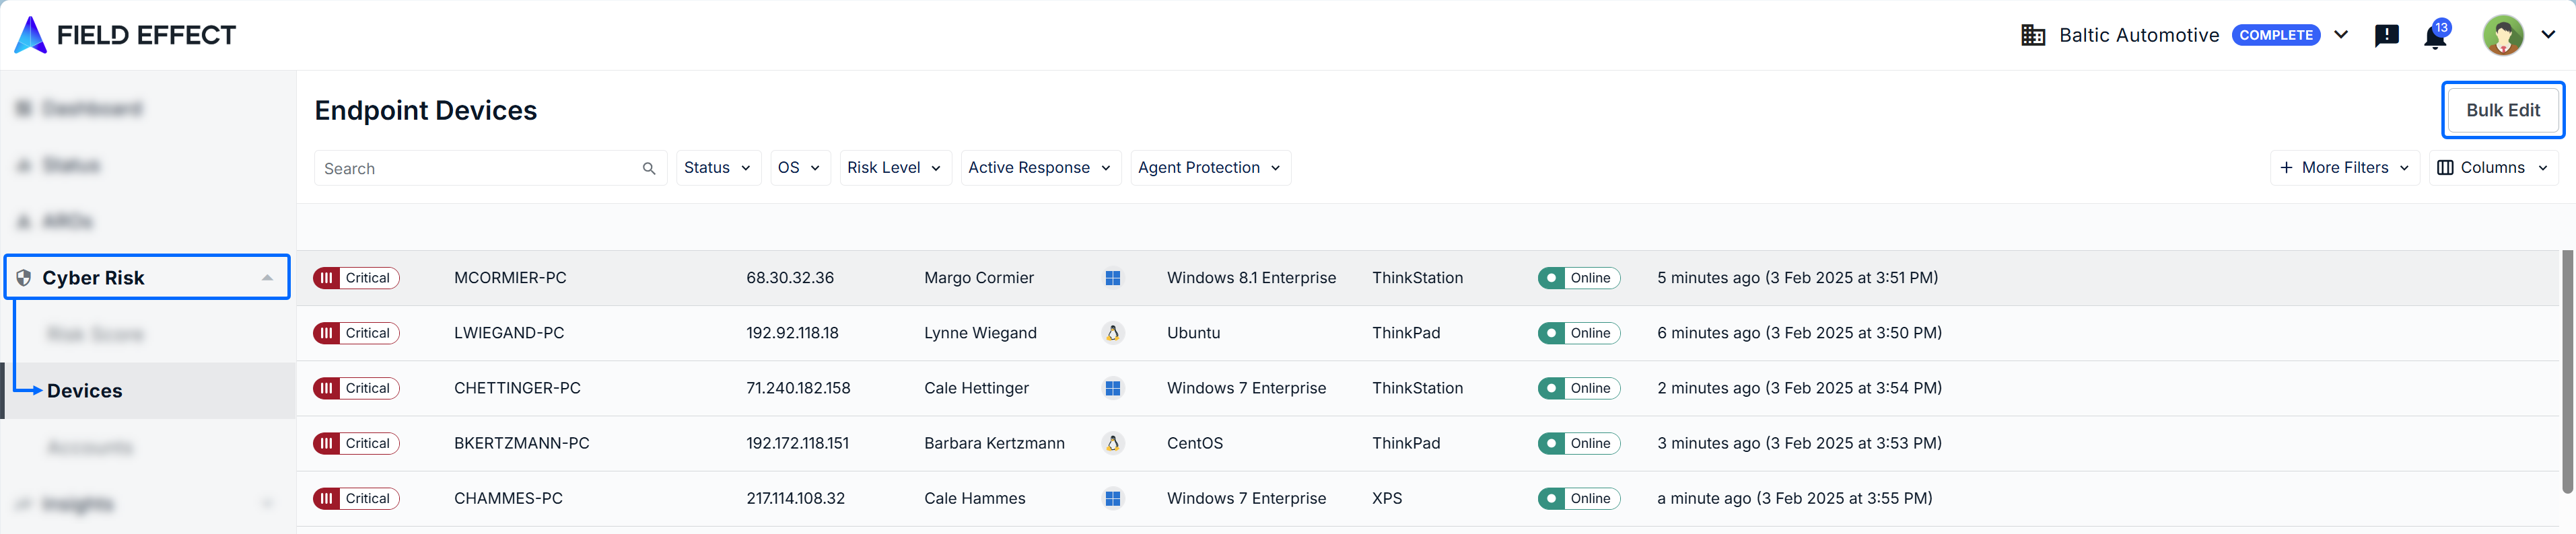The image size is (2576, 534).
Task: Select Devices in the sidebar
Action: click(x=85, y=391)
